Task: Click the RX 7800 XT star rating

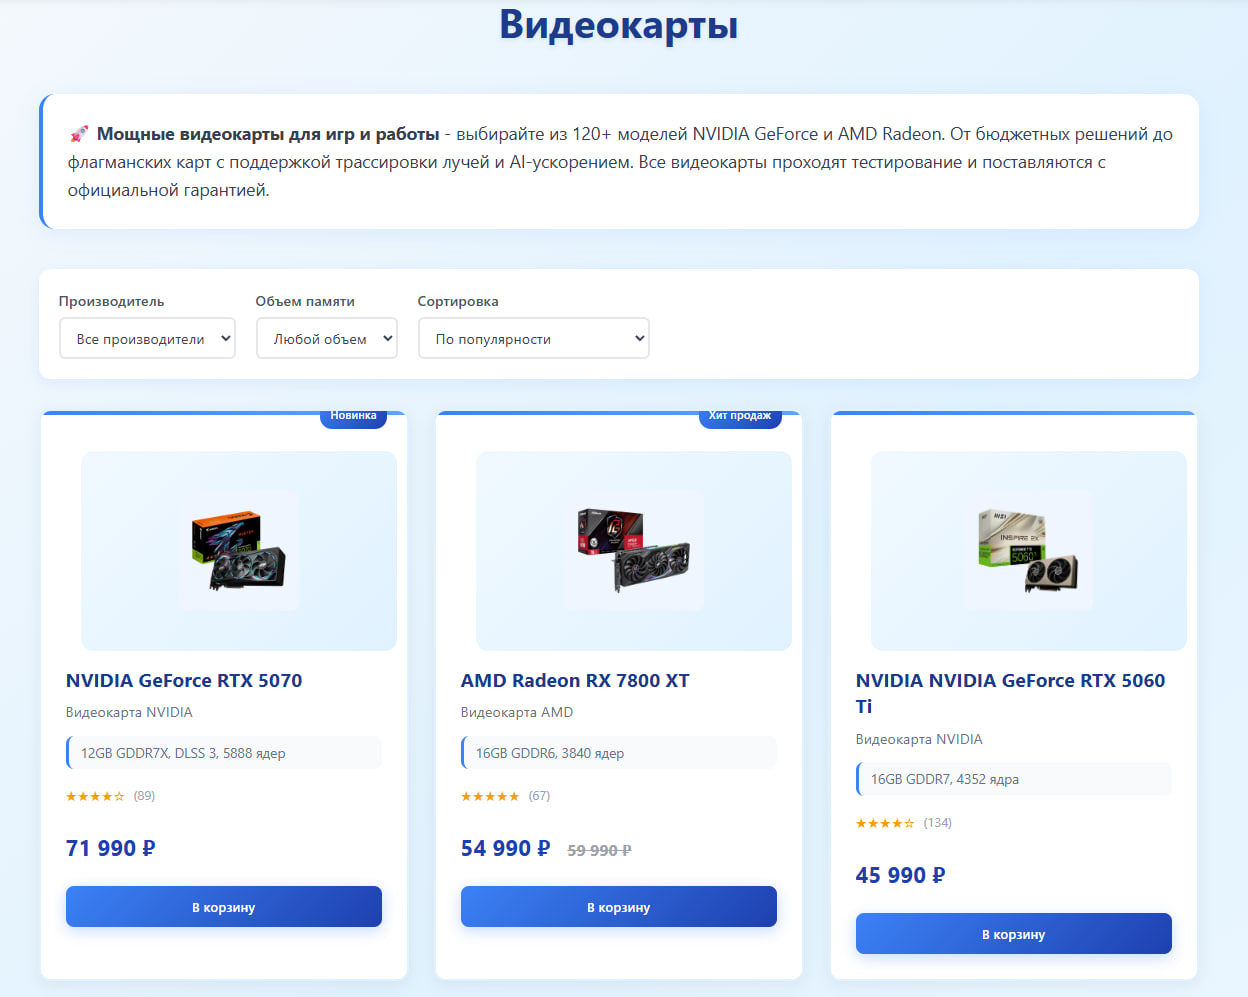Action: pyautogui.click(x=490, y=797)
